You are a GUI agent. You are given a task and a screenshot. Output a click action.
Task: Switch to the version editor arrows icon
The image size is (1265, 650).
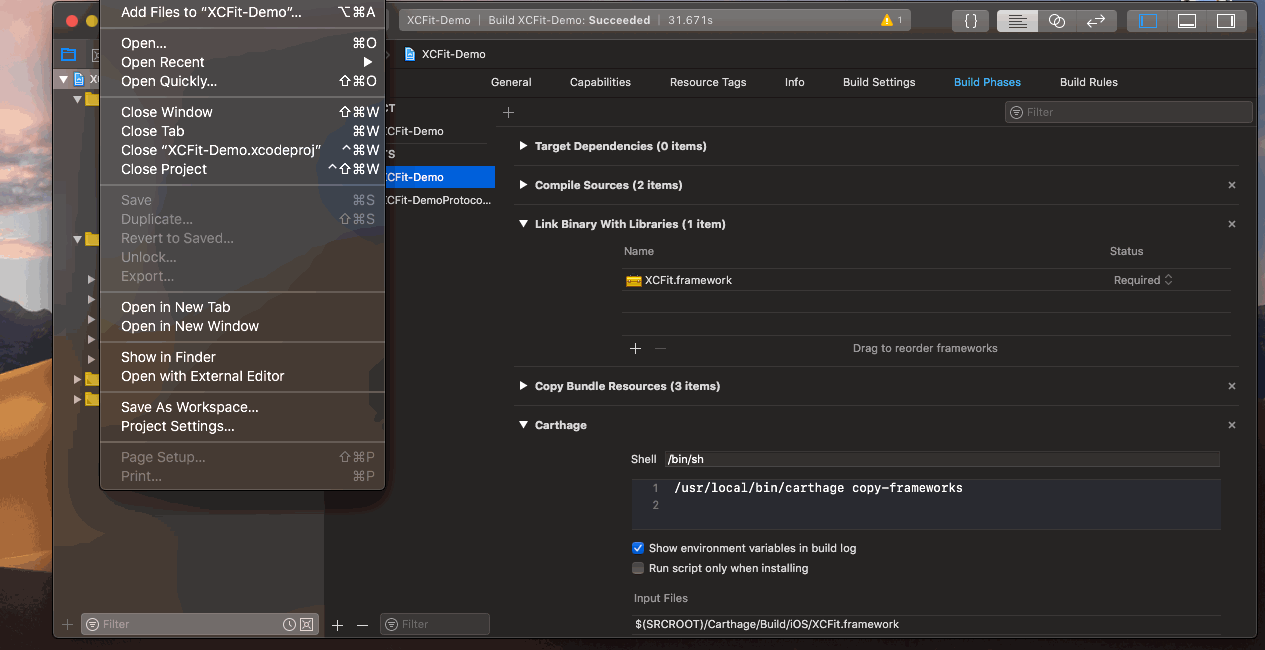click(x=1095, y=20)
